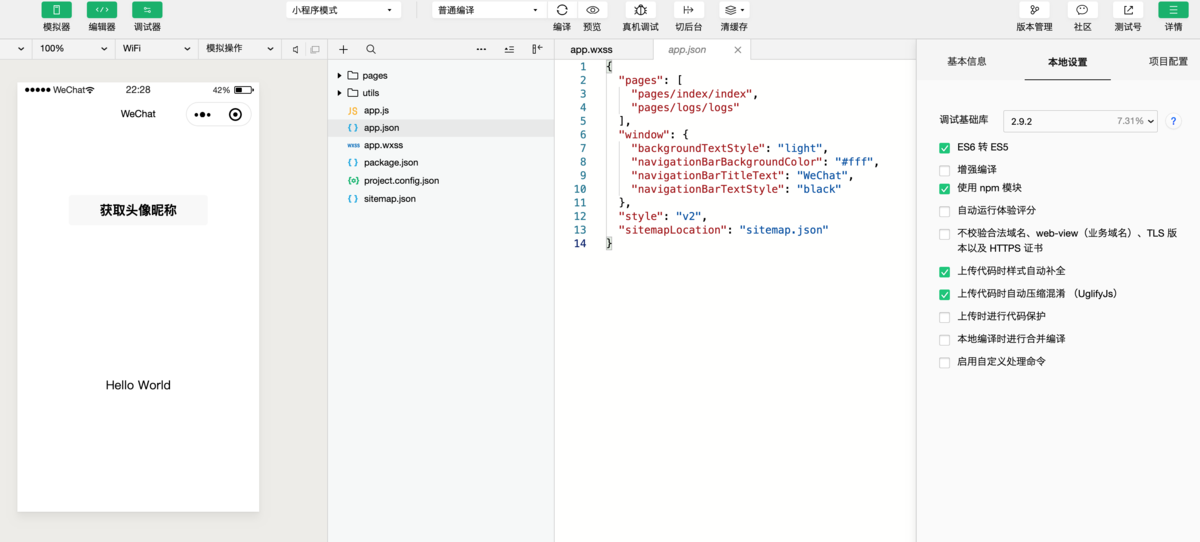Screen dimensions: 1200x542
Task: Click the WeChat title in simulator navigation bar
Action: (x=138, y=114)
